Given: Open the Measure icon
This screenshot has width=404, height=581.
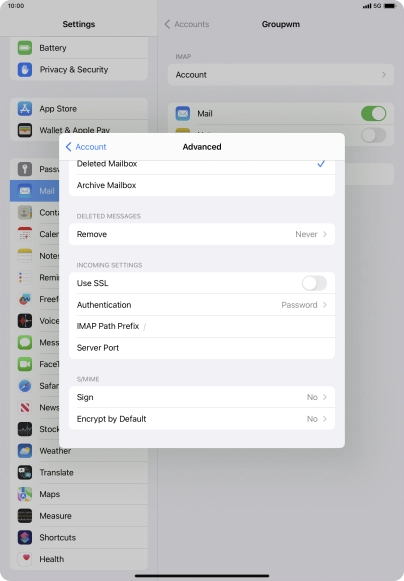Looking at the screenshot, I should [x=24, y=516].
